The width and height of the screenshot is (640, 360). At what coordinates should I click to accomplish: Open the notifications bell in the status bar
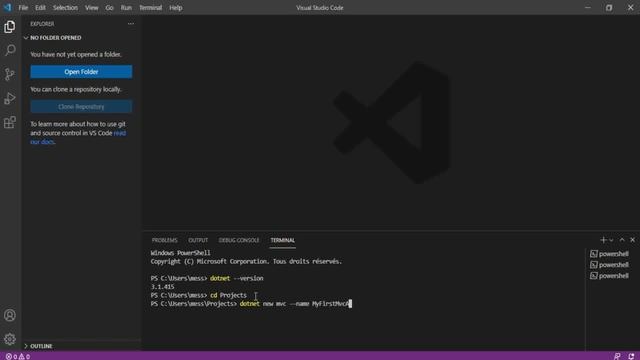[631, 356]
